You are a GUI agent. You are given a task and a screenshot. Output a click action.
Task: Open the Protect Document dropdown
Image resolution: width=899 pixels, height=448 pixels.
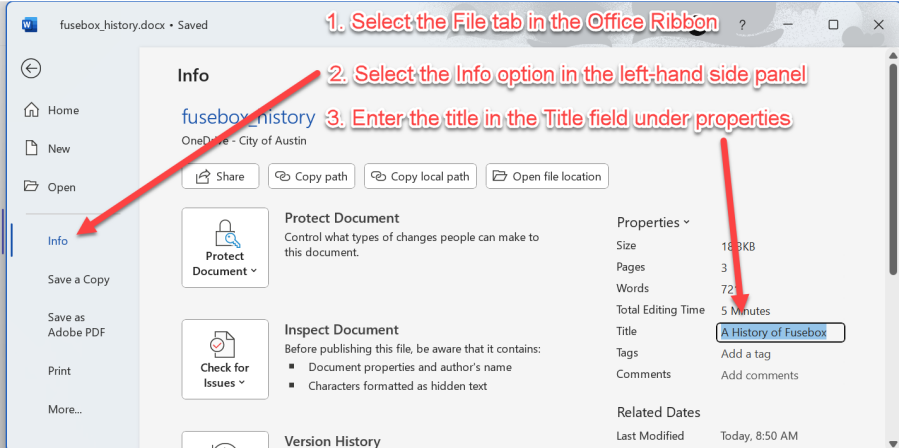pyautogui.click(x=225, y=248)
